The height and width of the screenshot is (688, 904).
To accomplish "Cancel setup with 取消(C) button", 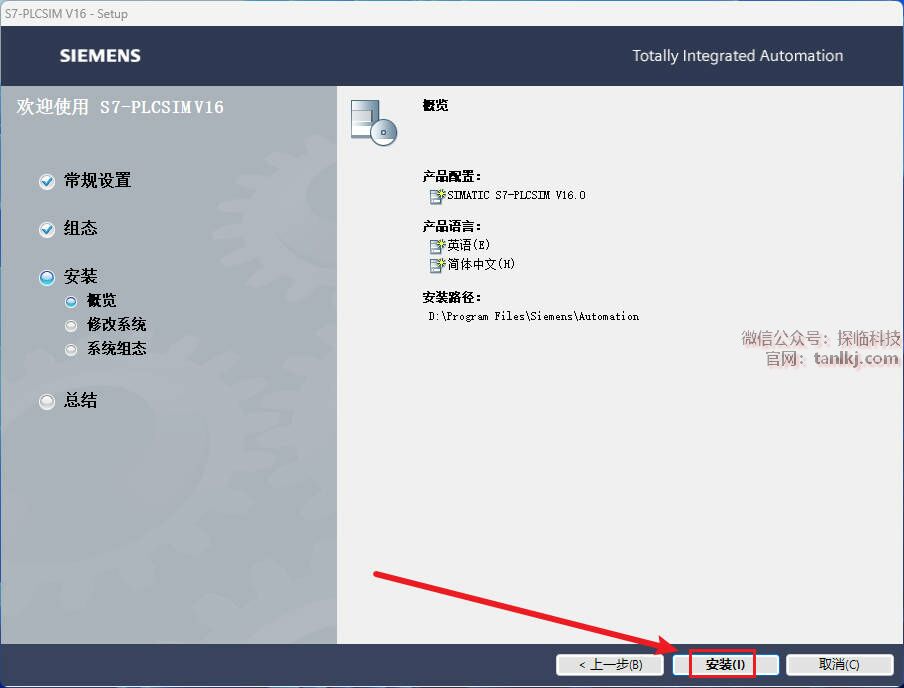I will click(x=839, y=664).
